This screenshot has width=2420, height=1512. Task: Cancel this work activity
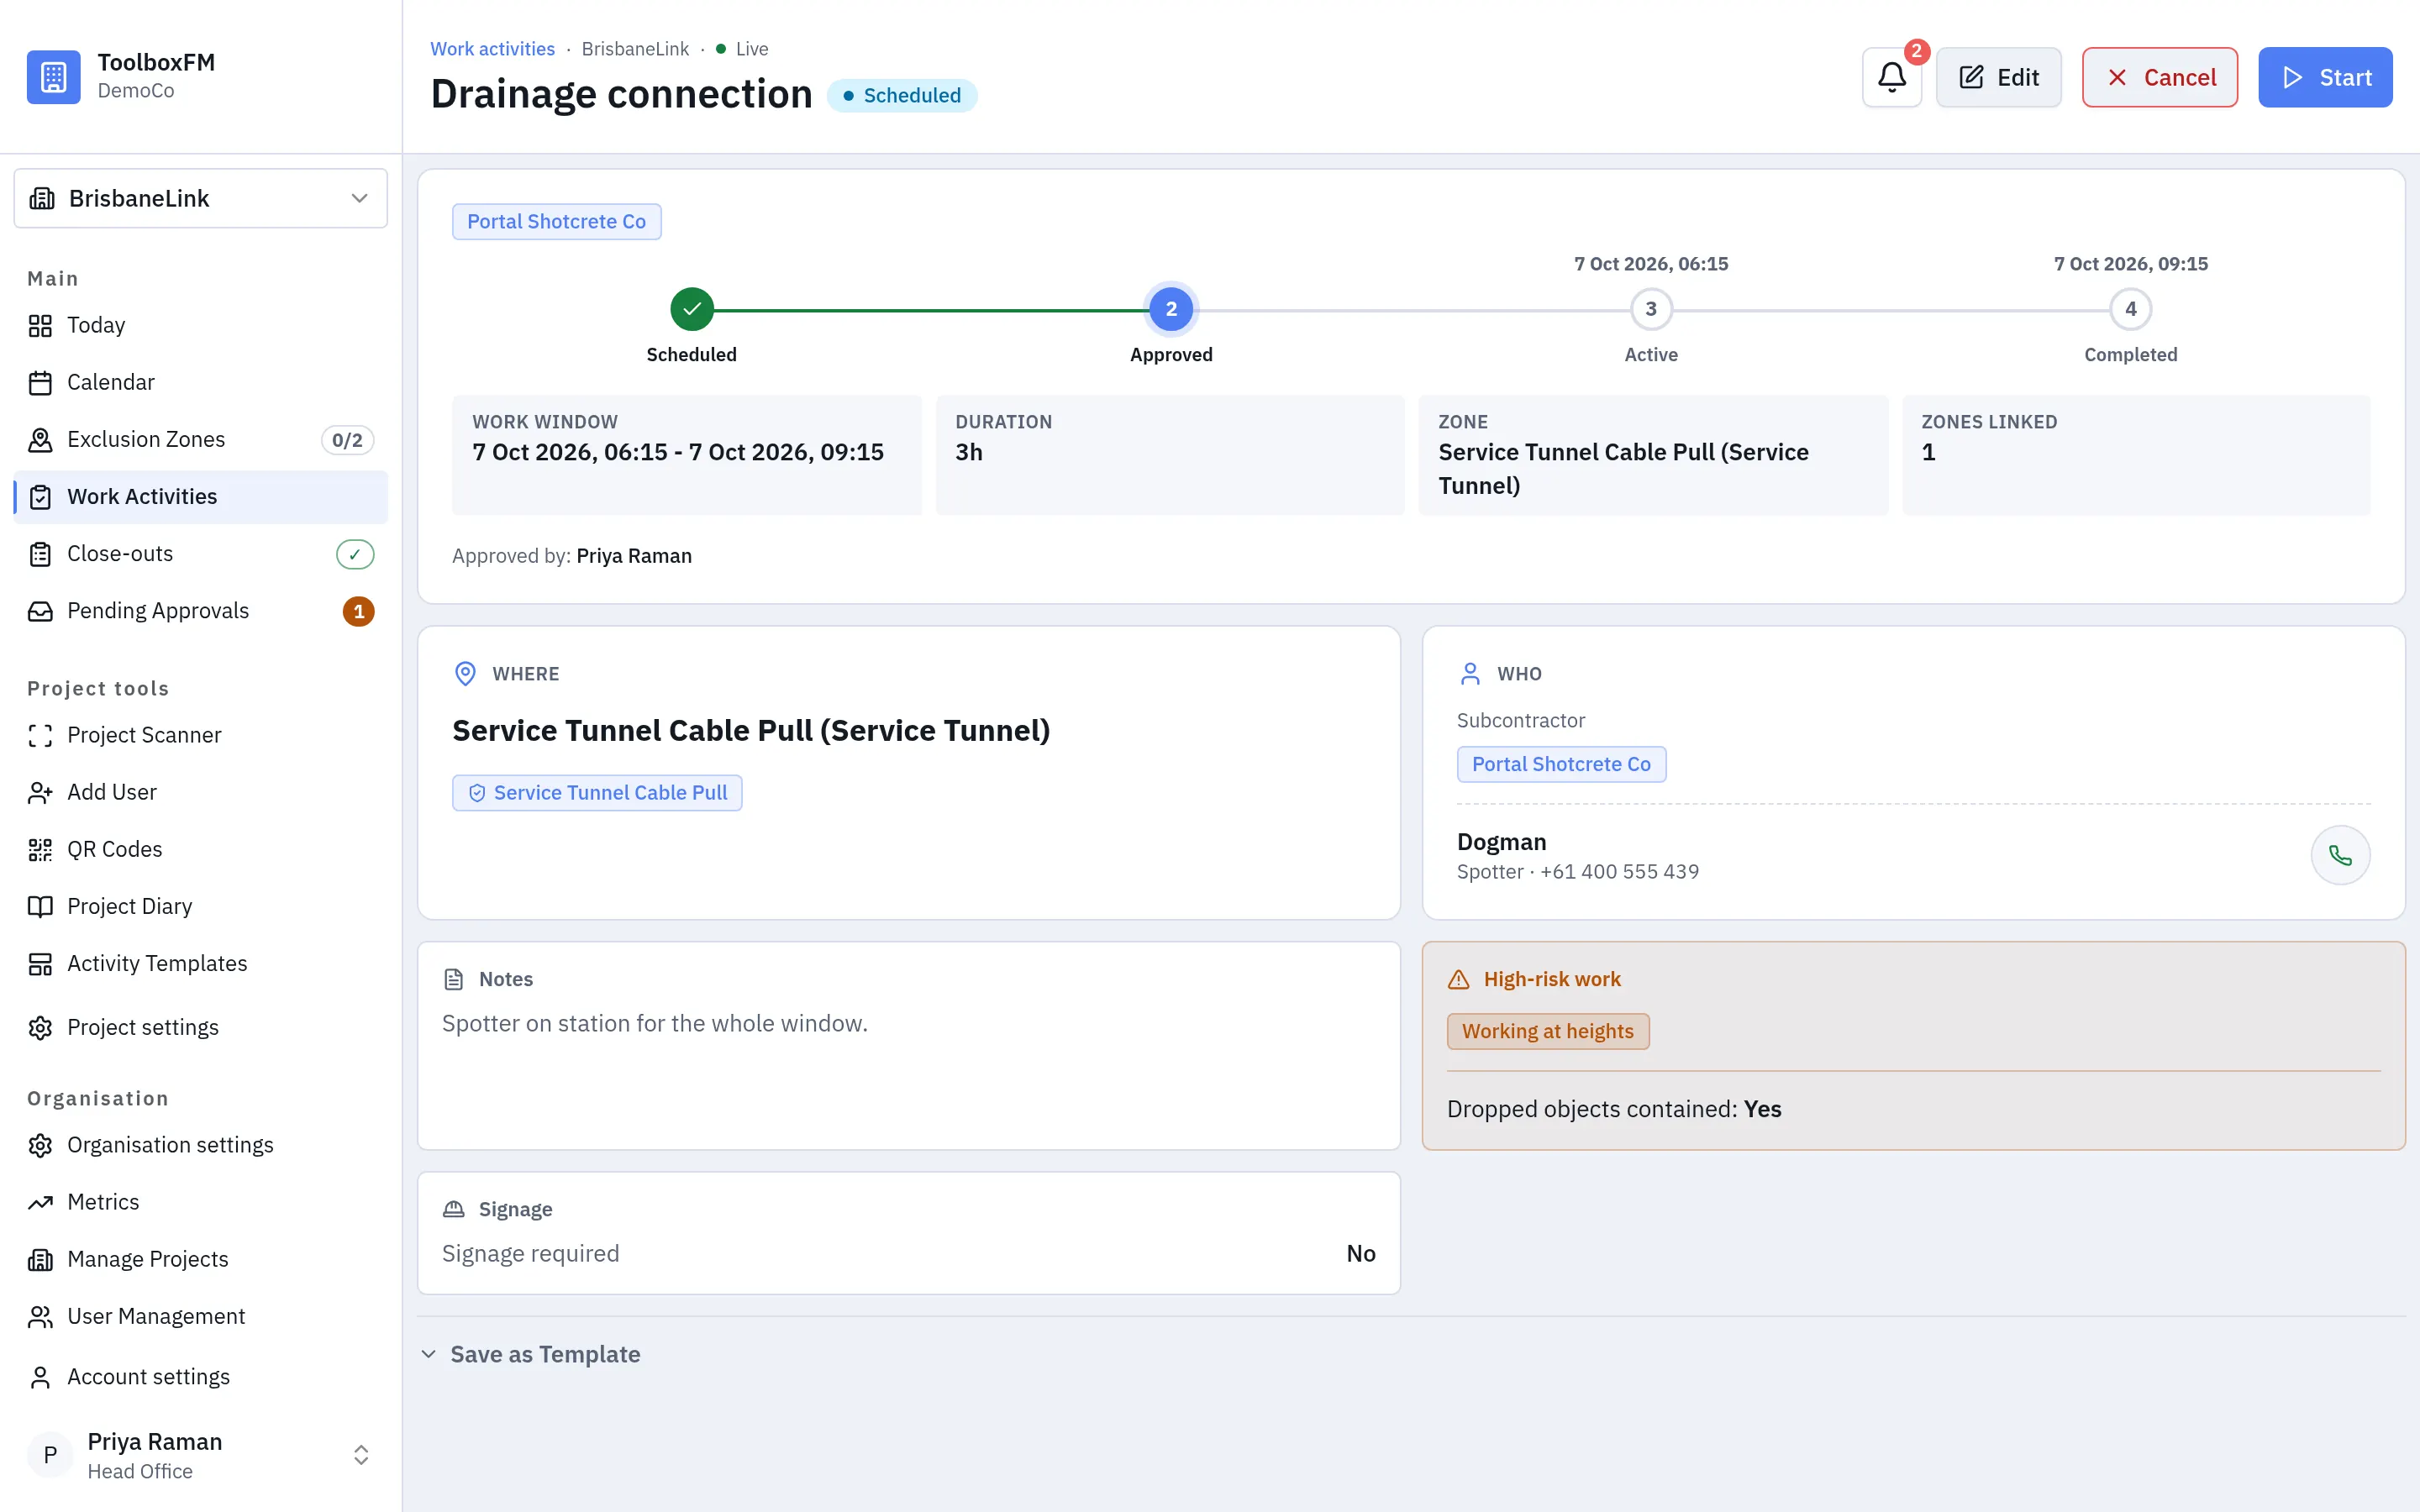click(2160, 77)
